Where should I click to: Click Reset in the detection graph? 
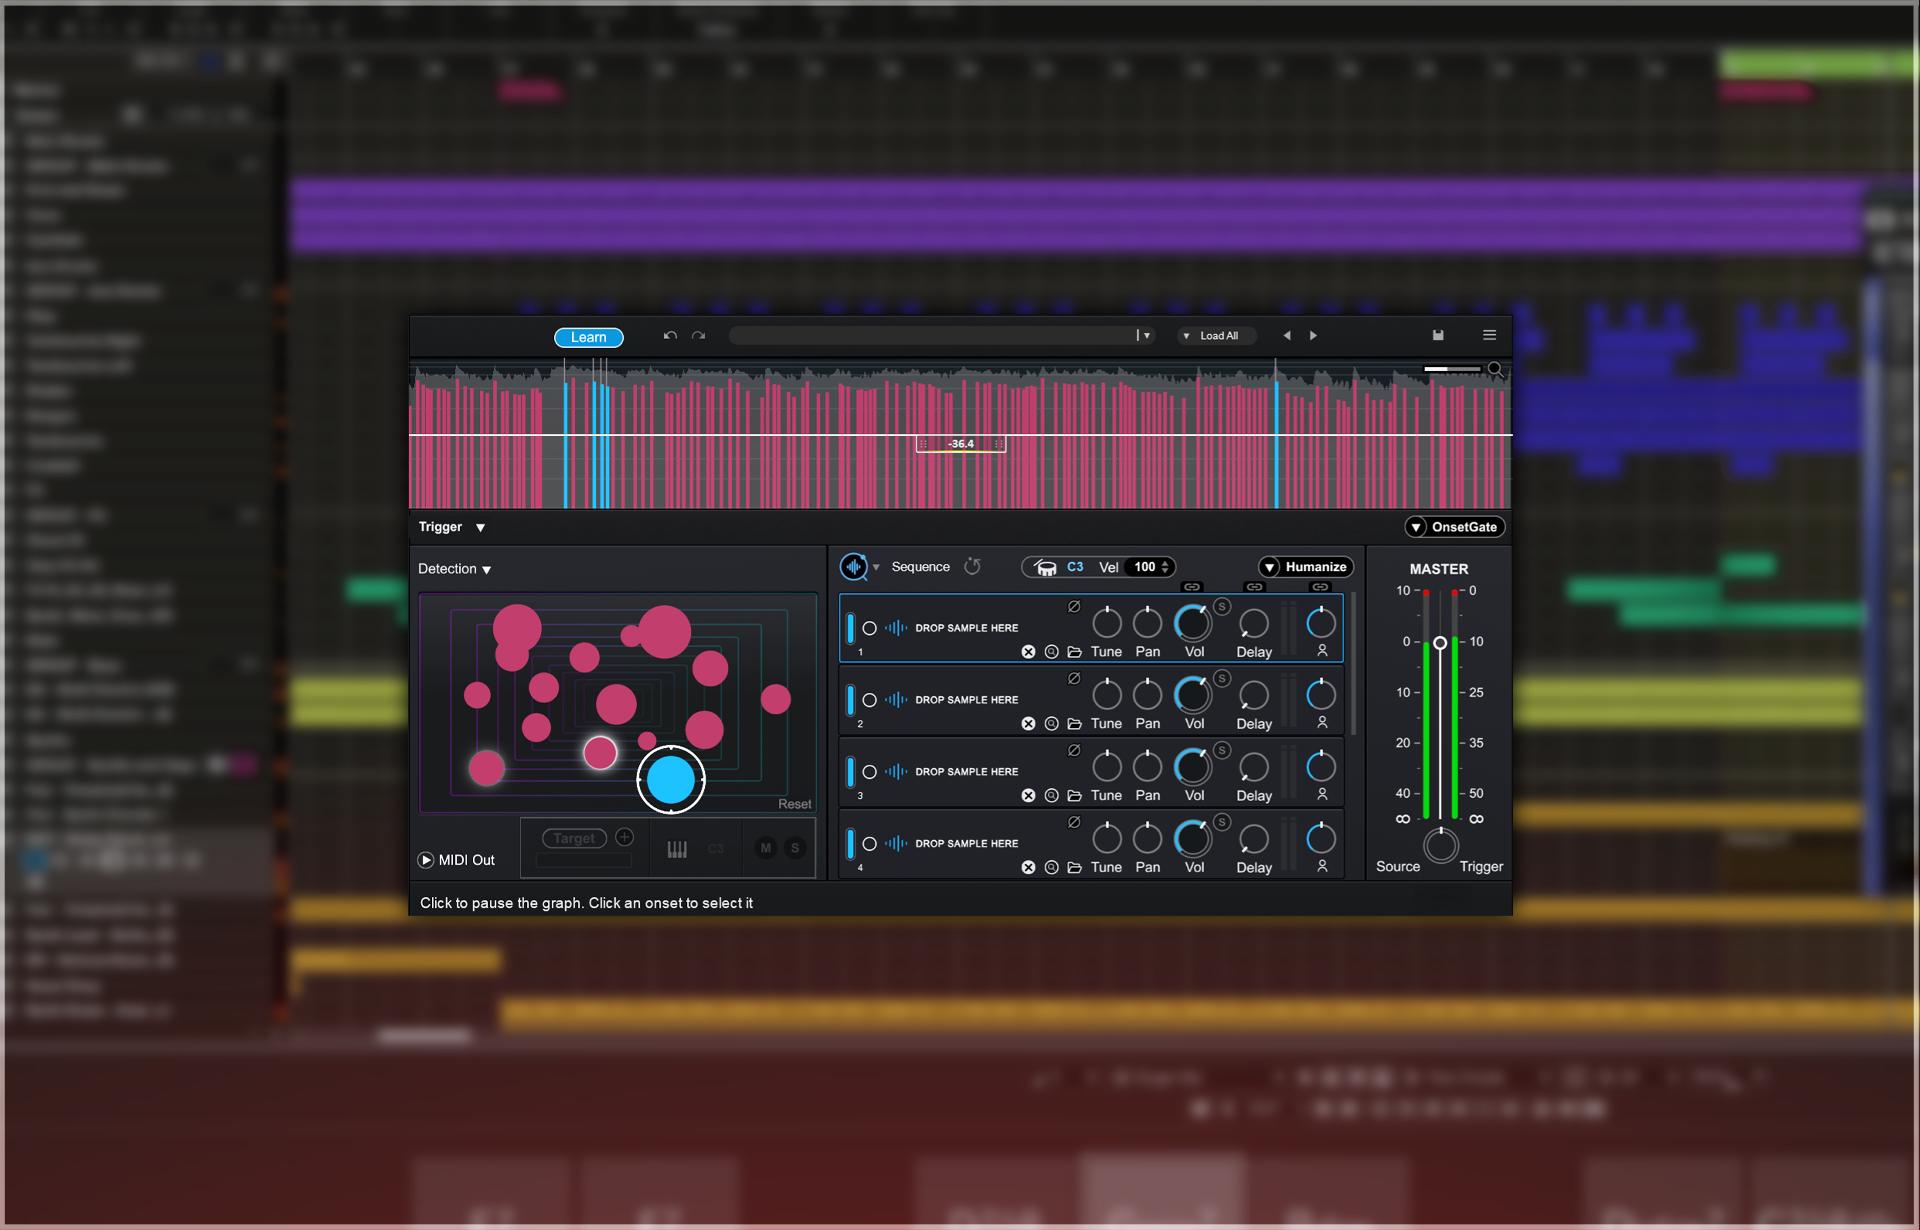coord(795,804)
